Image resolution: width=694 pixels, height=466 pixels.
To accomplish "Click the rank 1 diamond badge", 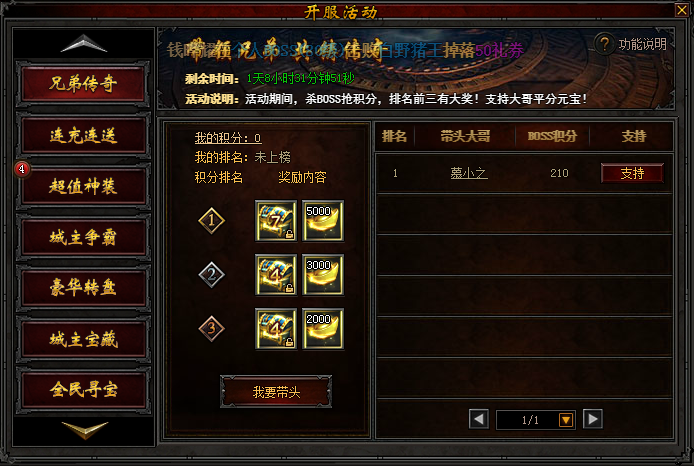I will (211, 220).
